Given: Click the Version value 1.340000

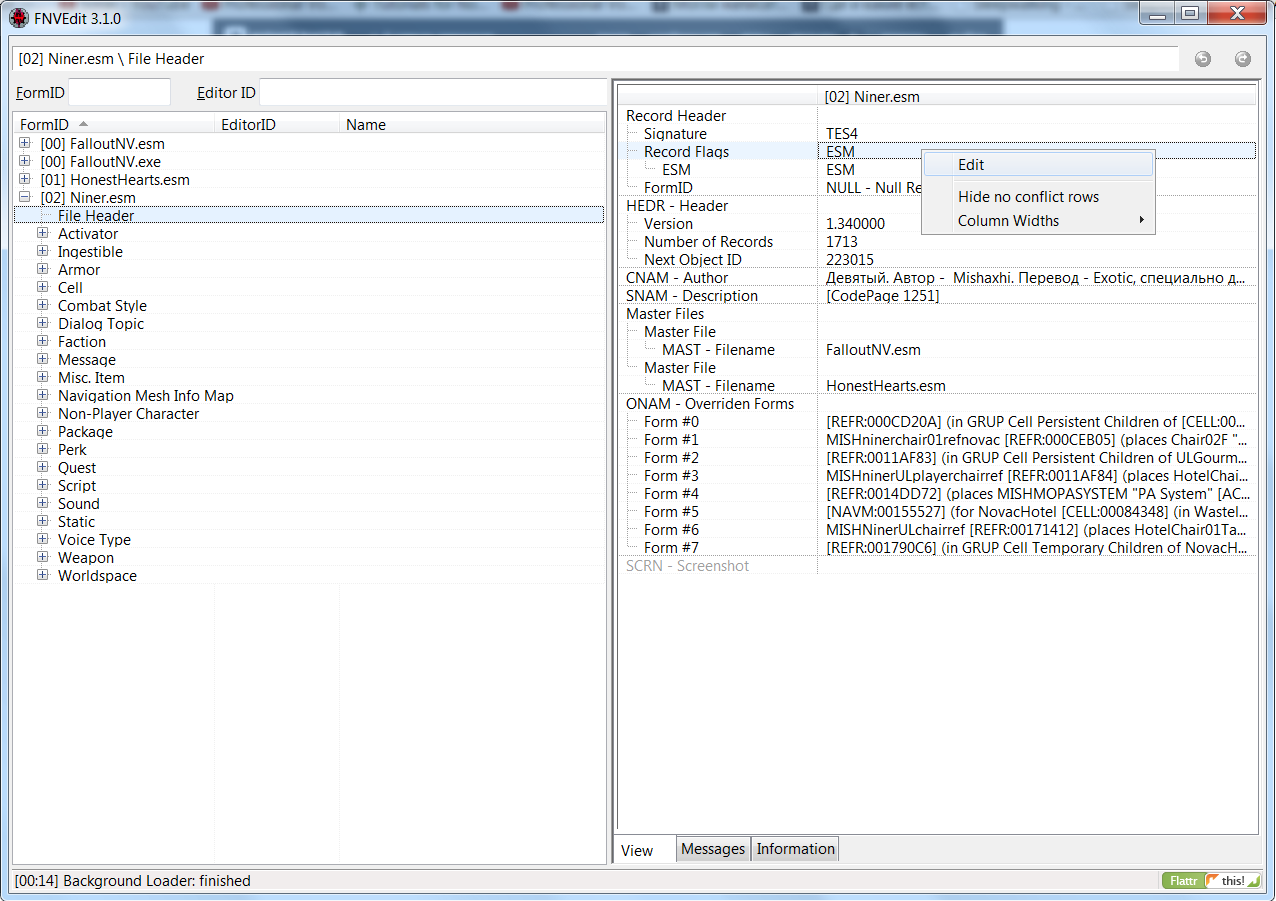Looking at the screenshot, I should point(855,223).
